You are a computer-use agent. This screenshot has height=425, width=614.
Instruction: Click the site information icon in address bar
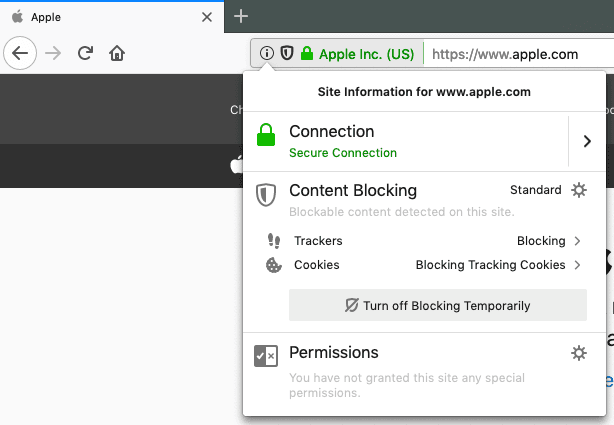267,53
